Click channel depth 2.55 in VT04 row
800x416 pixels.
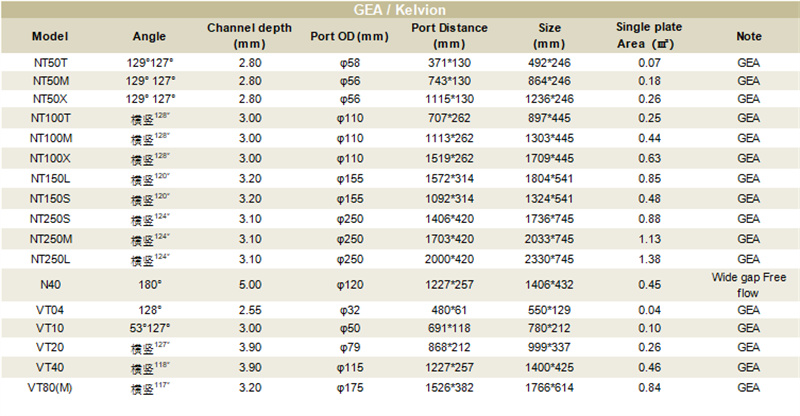tap(250, 310)
